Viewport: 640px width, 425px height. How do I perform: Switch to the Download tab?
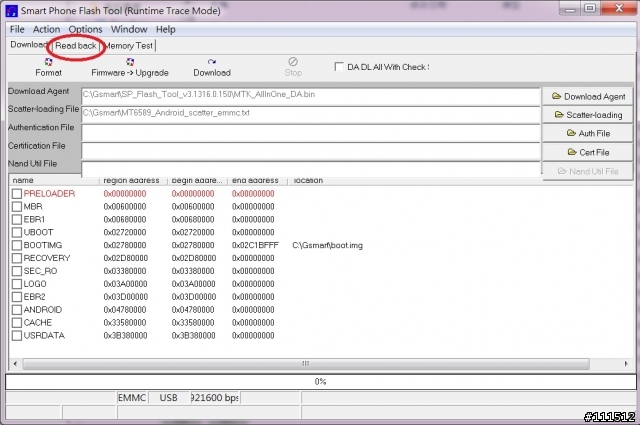click(x=29, y=45)
